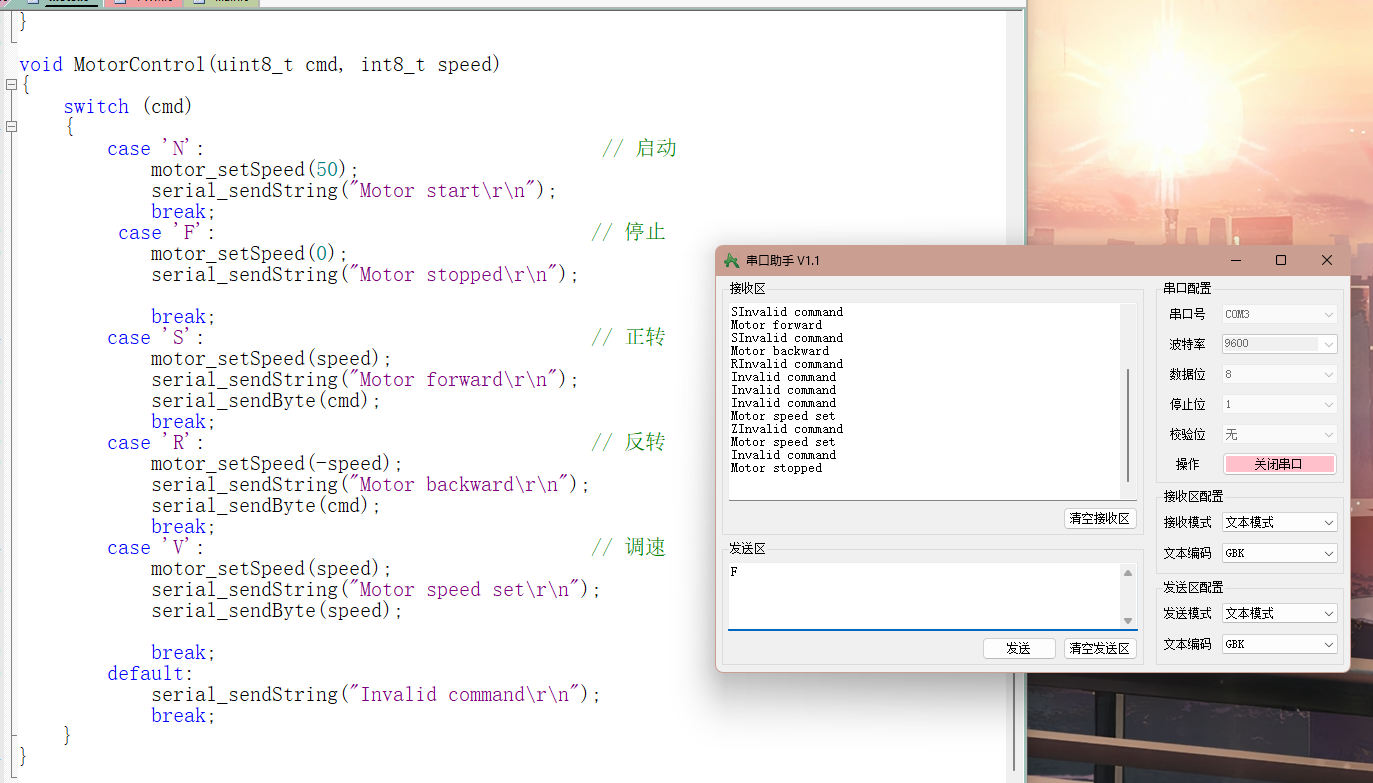Click the default: code line
Viewport: 1373px width, 783px height.
150,674
